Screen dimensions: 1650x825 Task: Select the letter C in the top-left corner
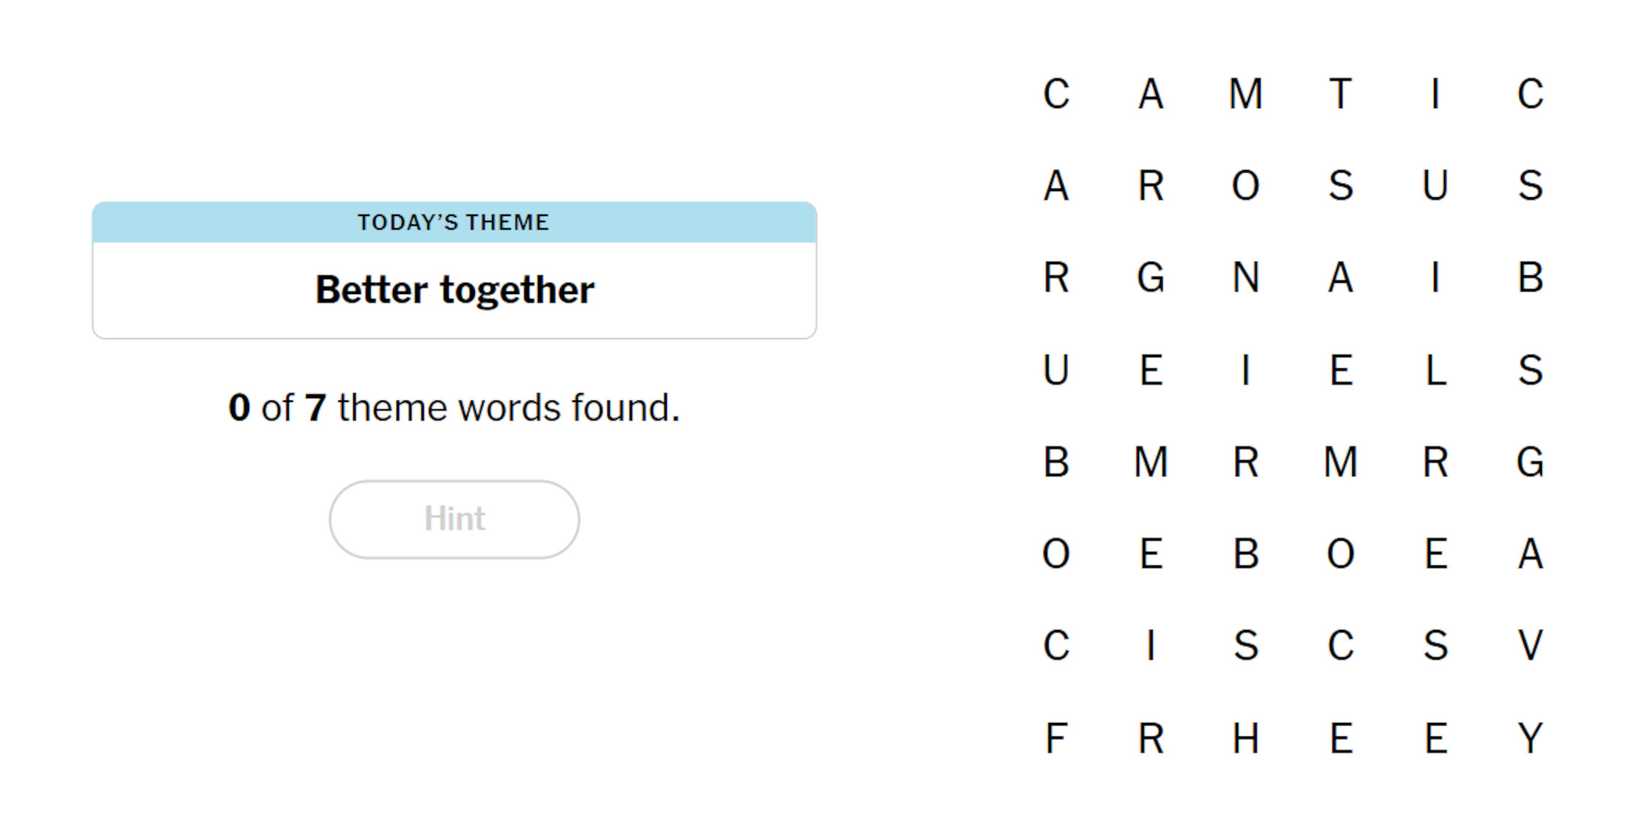tap(1055, 94)
